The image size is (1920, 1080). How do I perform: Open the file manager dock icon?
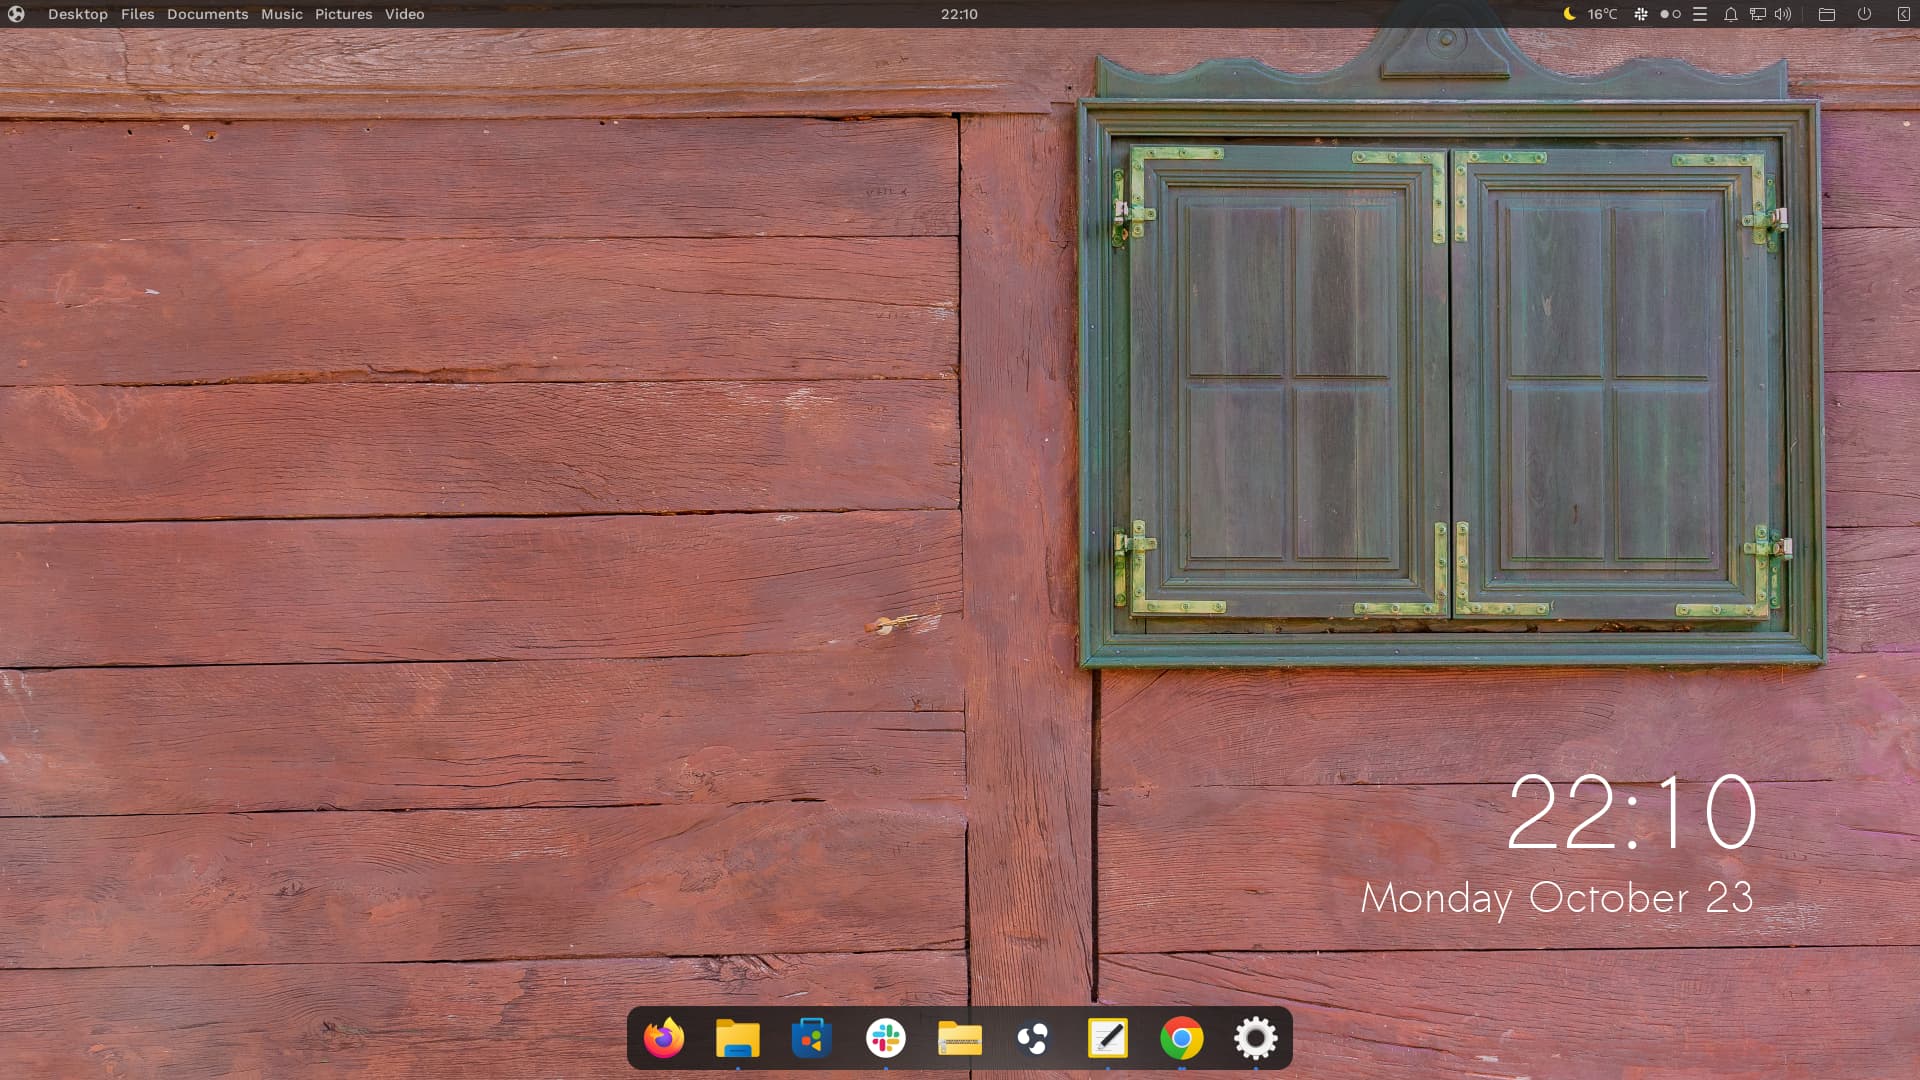coord(738,1038)
